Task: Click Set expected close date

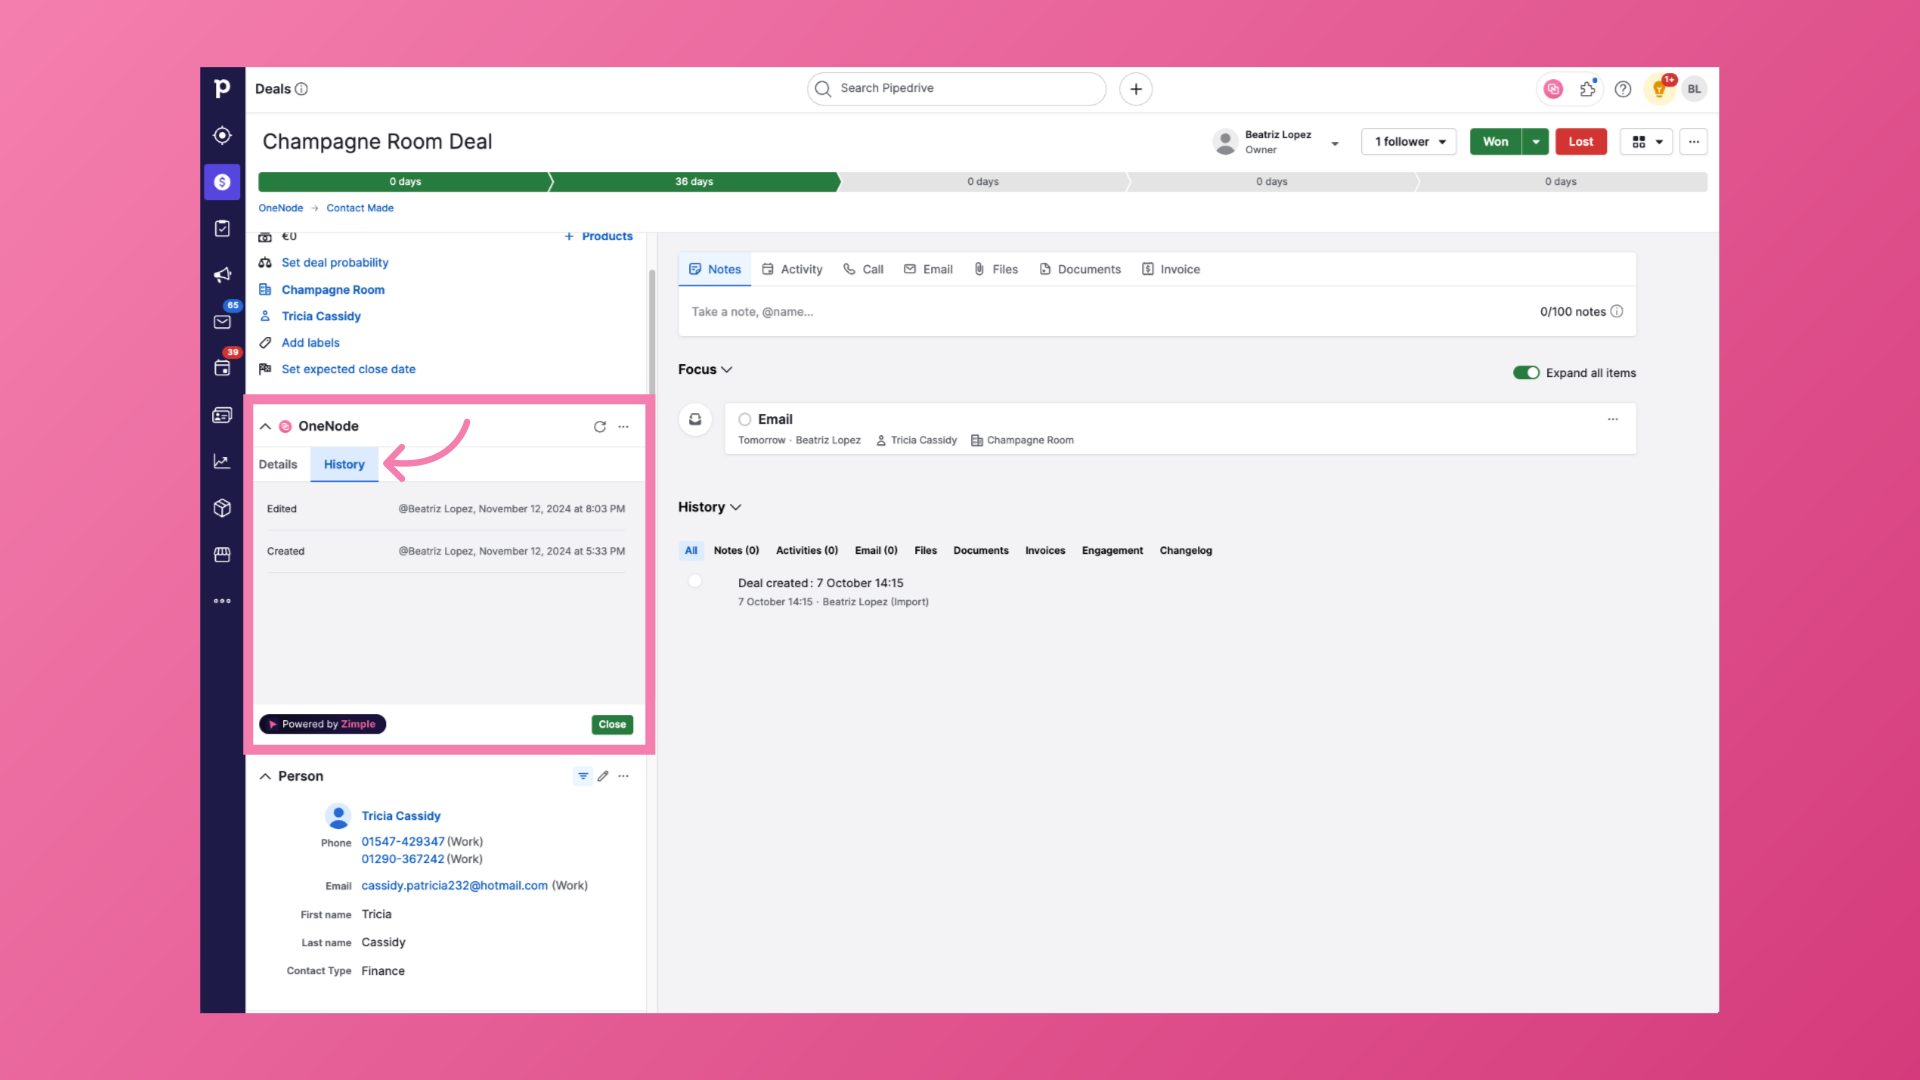Action: coord(348,369)
